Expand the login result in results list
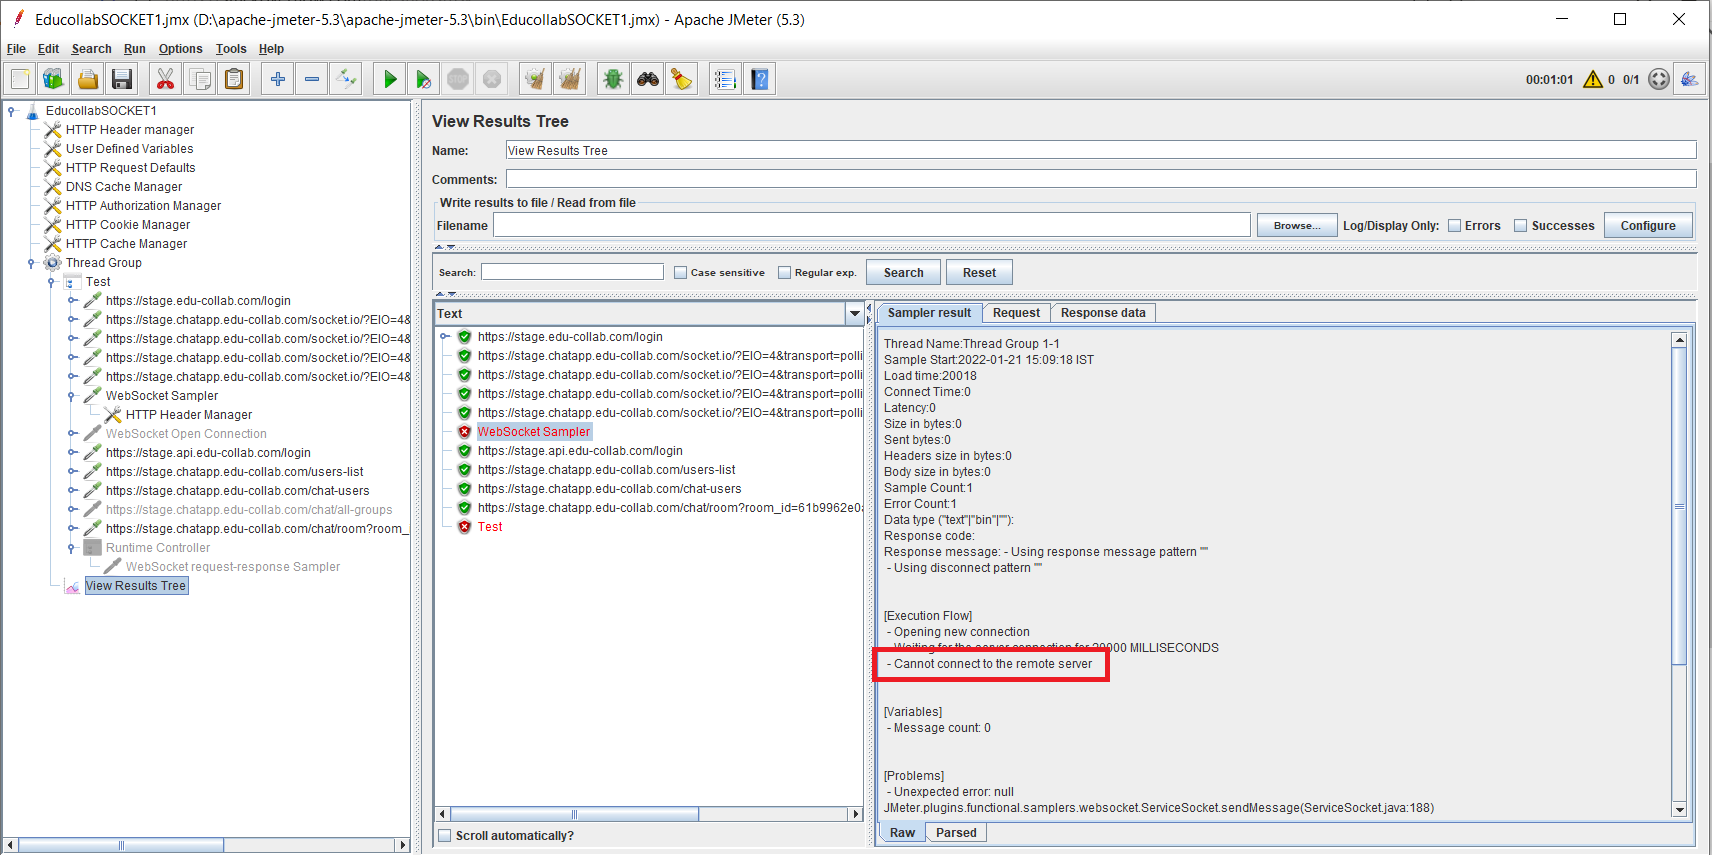 [x=446, y=337]
